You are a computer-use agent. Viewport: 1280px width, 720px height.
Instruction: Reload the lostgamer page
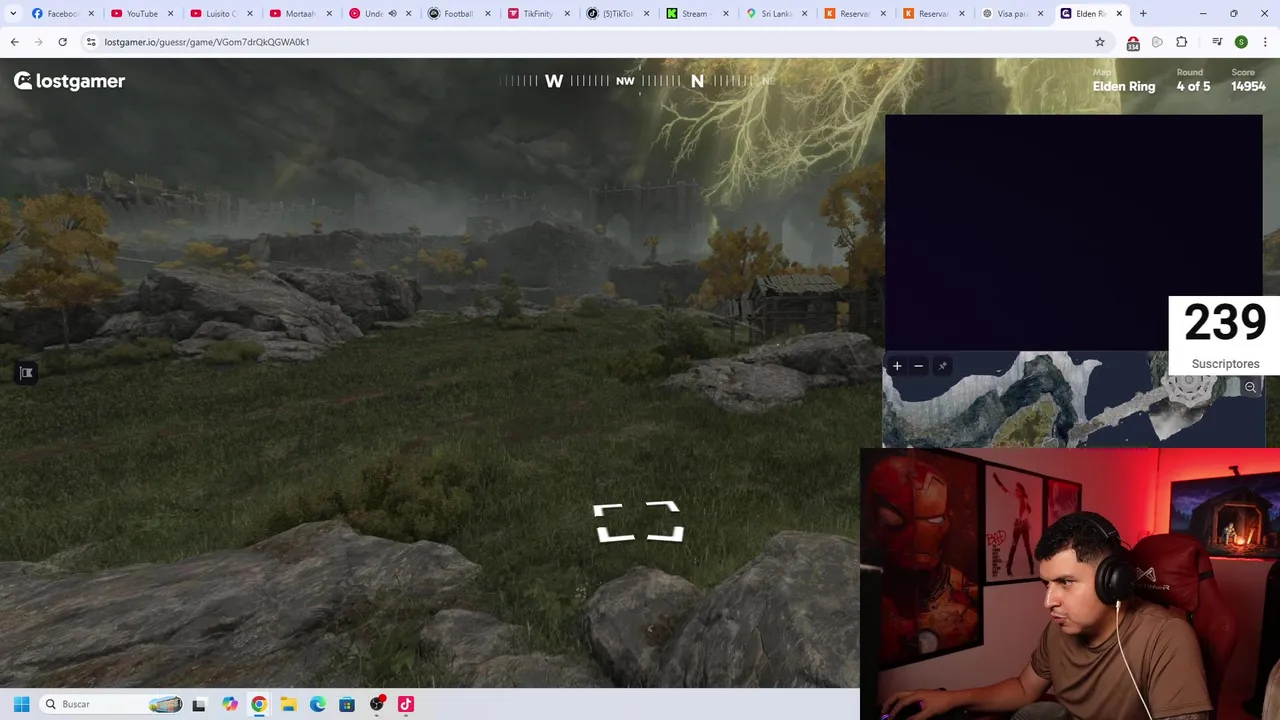(62, 42)
